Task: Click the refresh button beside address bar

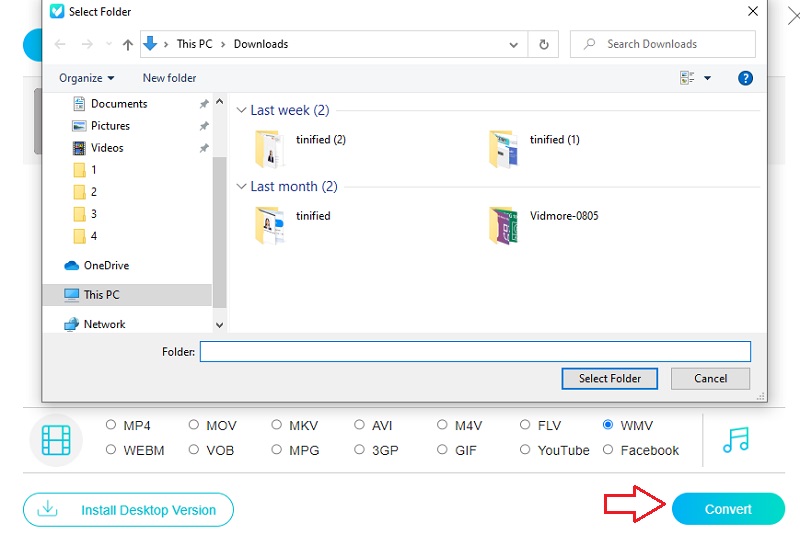Action: tap(543, 44)
